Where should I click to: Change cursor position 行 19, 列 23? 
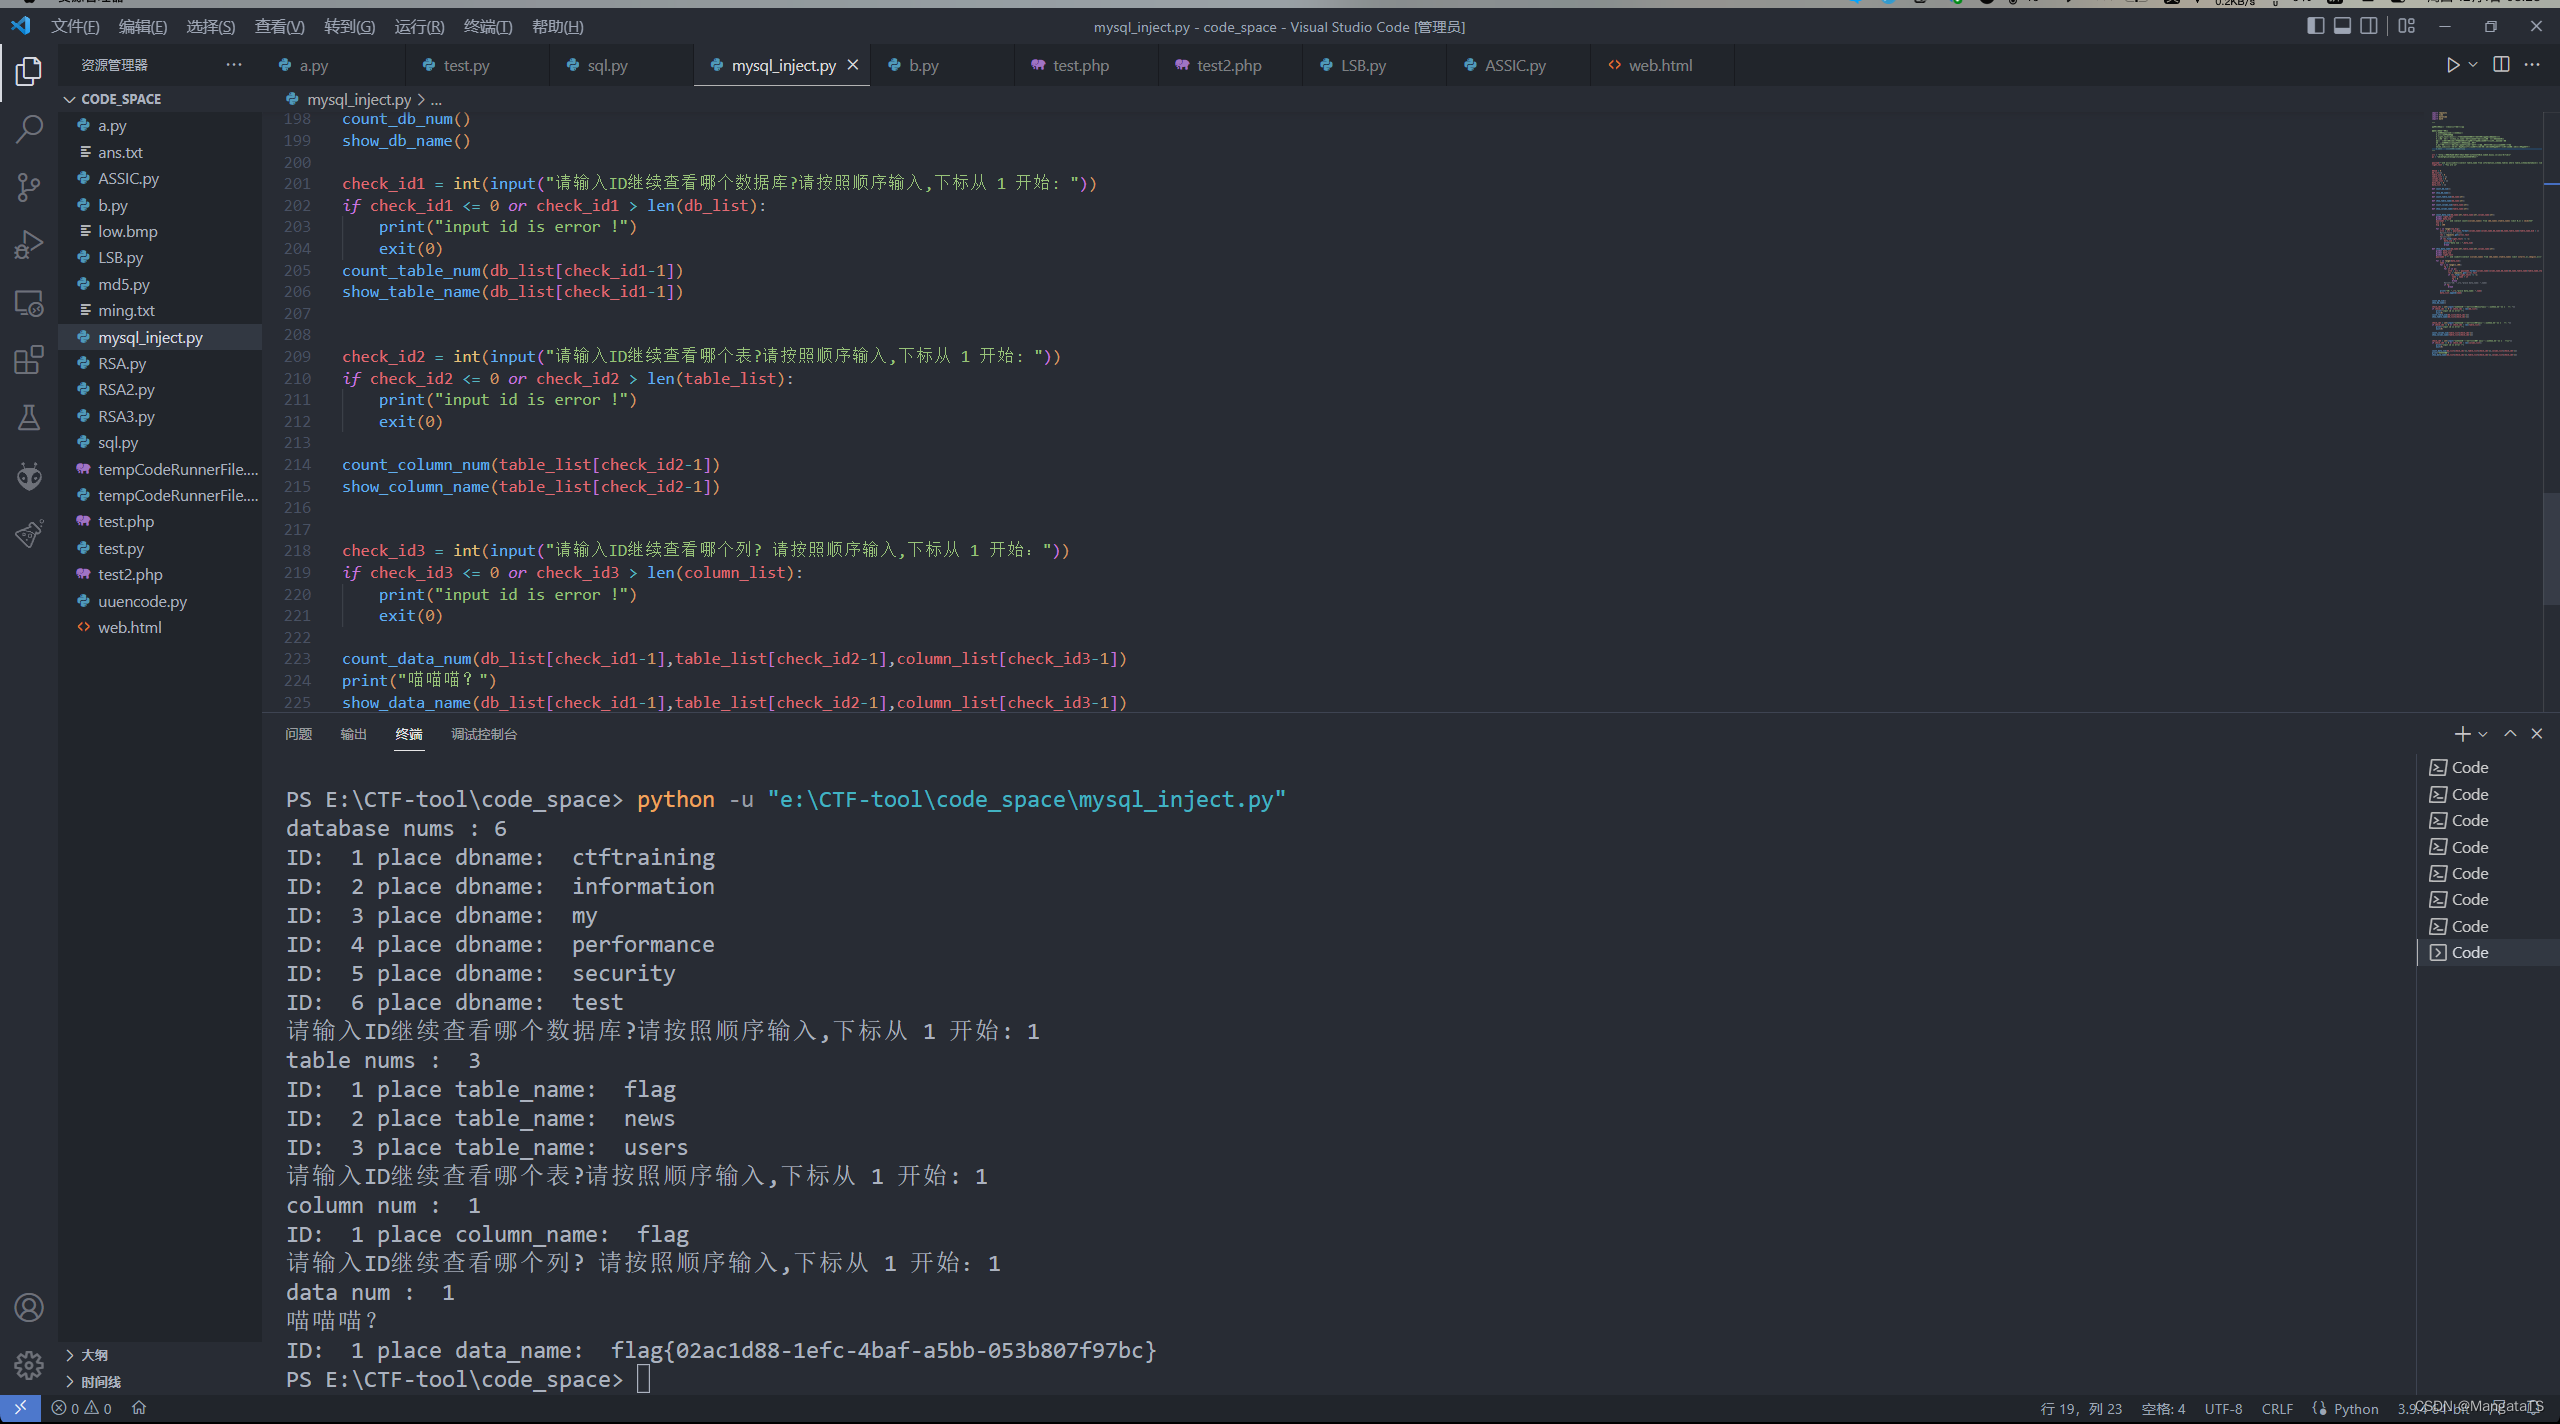[2080, 1408]
